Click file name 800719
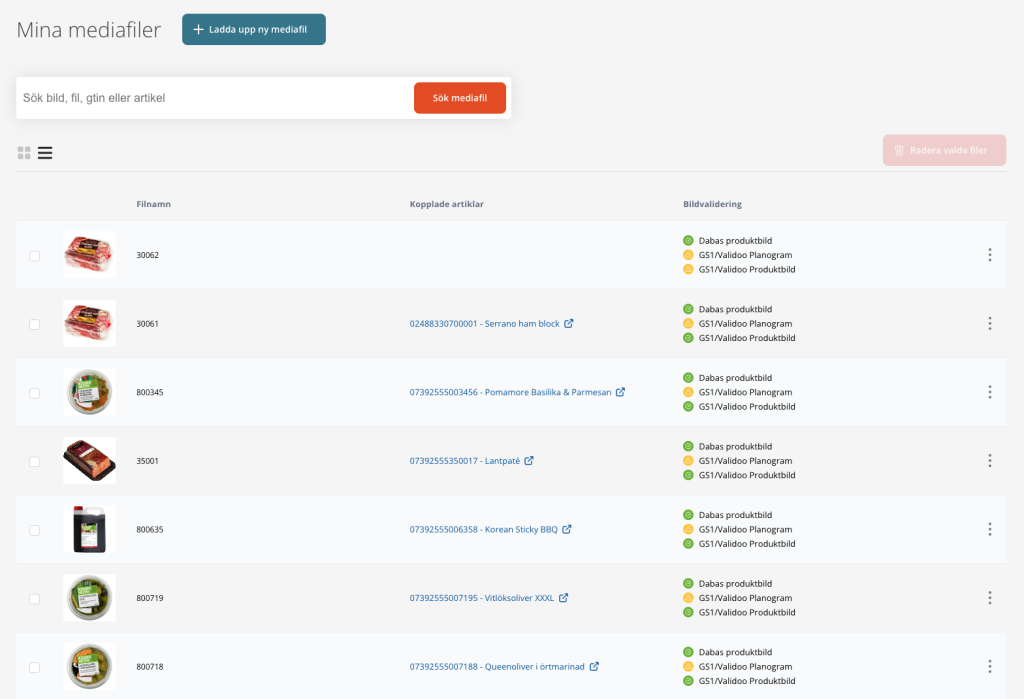 pyautogui.click(x=150, y=598)
